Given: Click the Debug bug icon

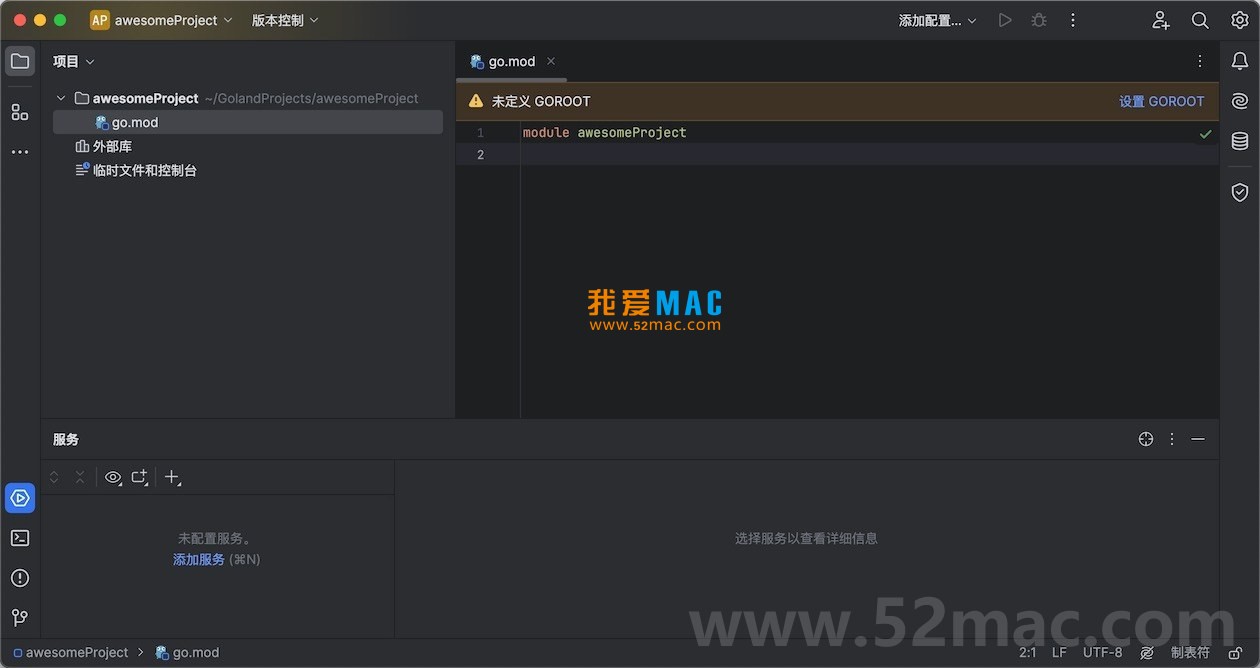Looking at the screenshot, I should point(1039,20).
